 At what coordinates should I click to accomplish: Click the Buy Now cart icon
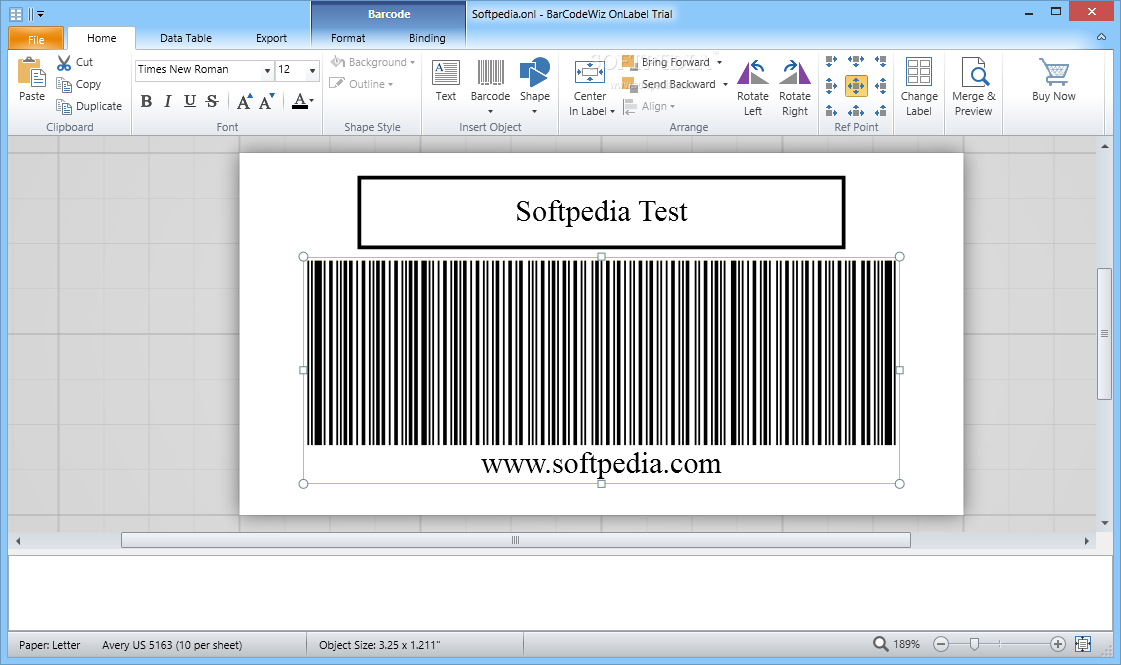(1054, 72)
